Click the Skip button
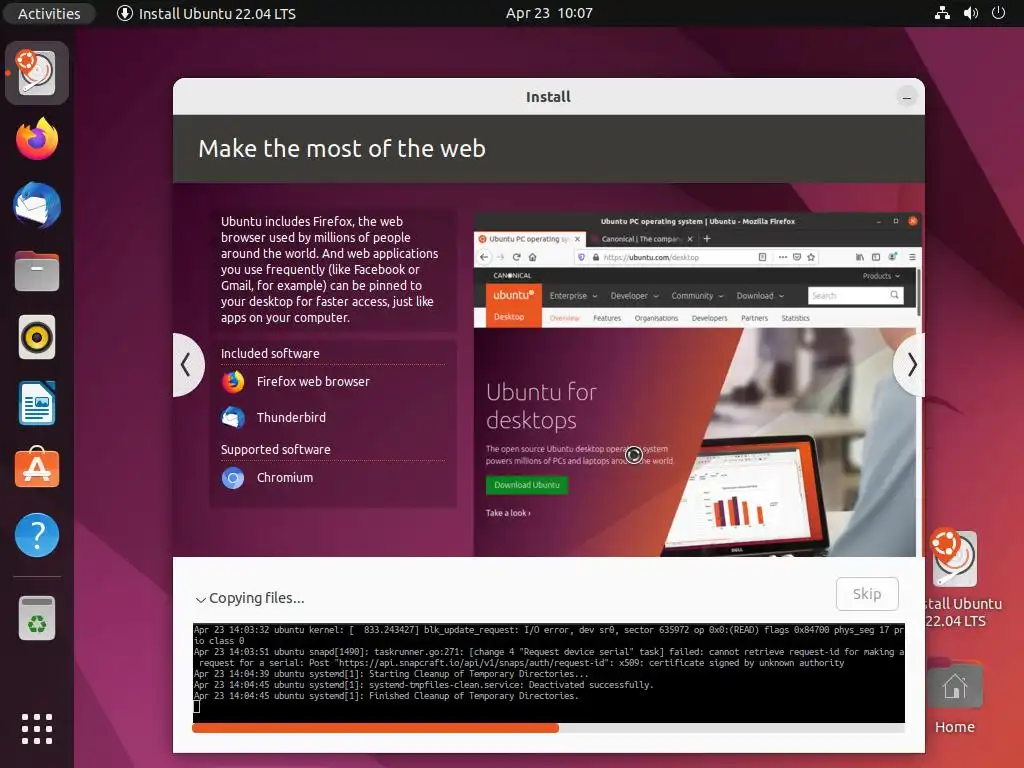The height and width of the screenshot is (768, 1024). [x=867, y=594]
